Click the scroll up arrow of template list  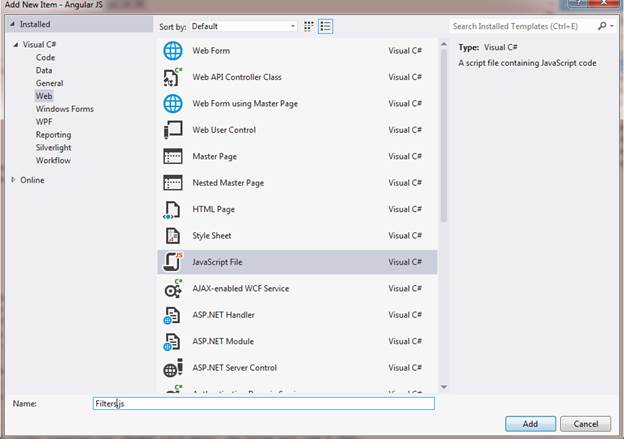tap(444, 44)
